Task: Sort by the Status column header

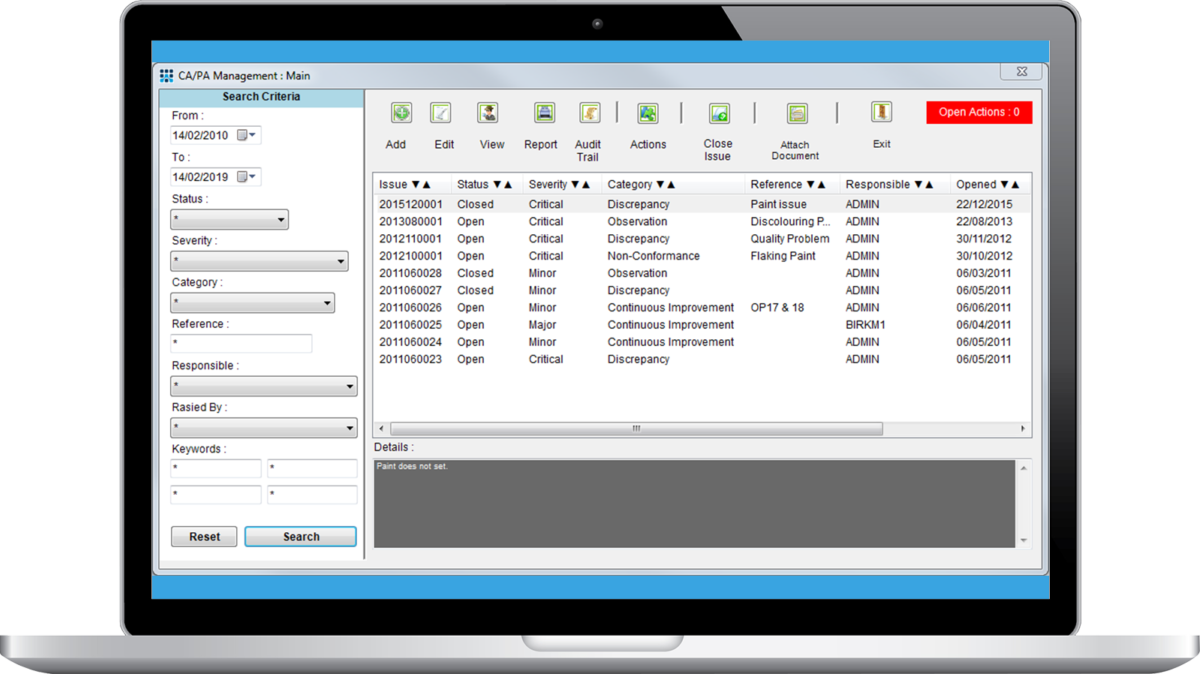Action: (485, 185)
